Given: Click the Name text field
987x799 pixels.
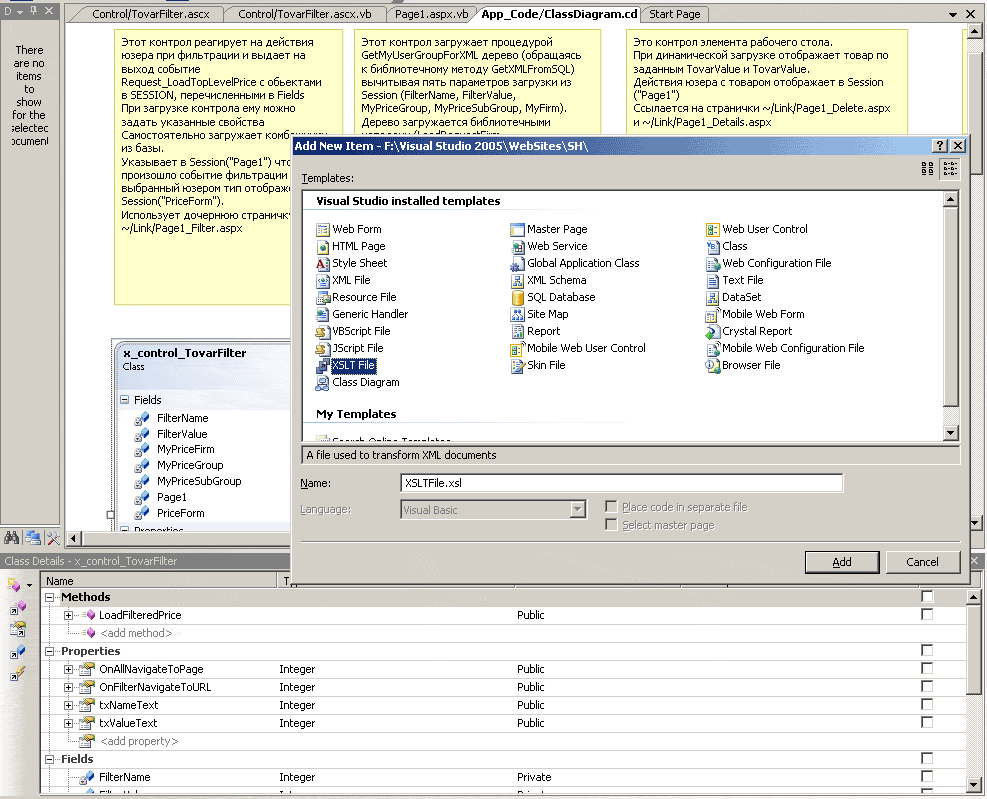Looking at the screenshot, I should (x=621, y=483).
